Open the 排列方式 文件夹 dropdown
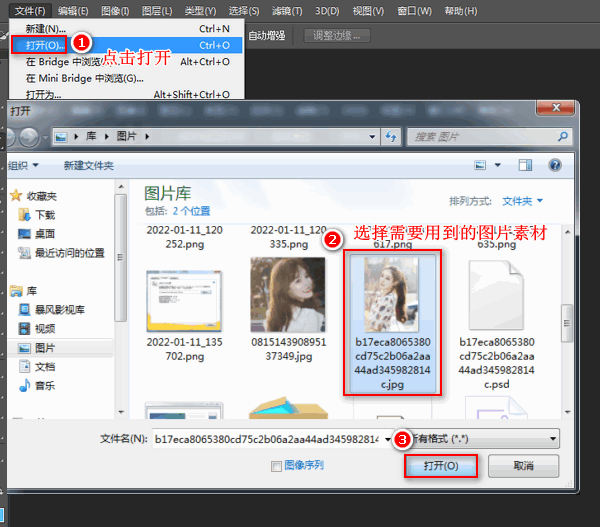Screen dimensions: 600x527 pos(522,201)
